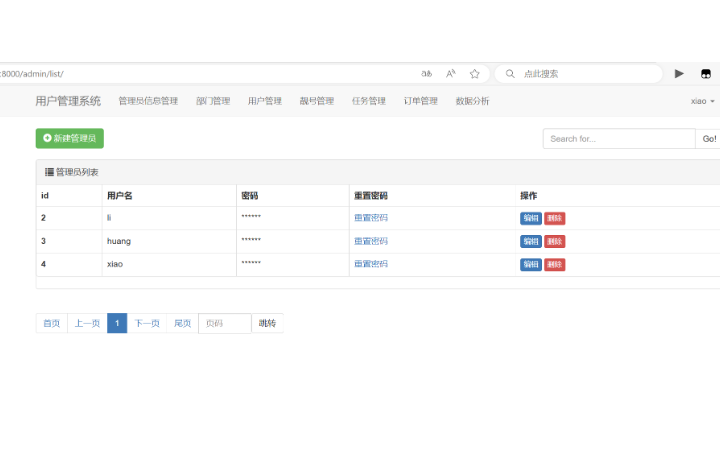Select page 1 in pagination
Viewport: 720px width, 450px height.
pyautogui.click(x=117, y=323)
